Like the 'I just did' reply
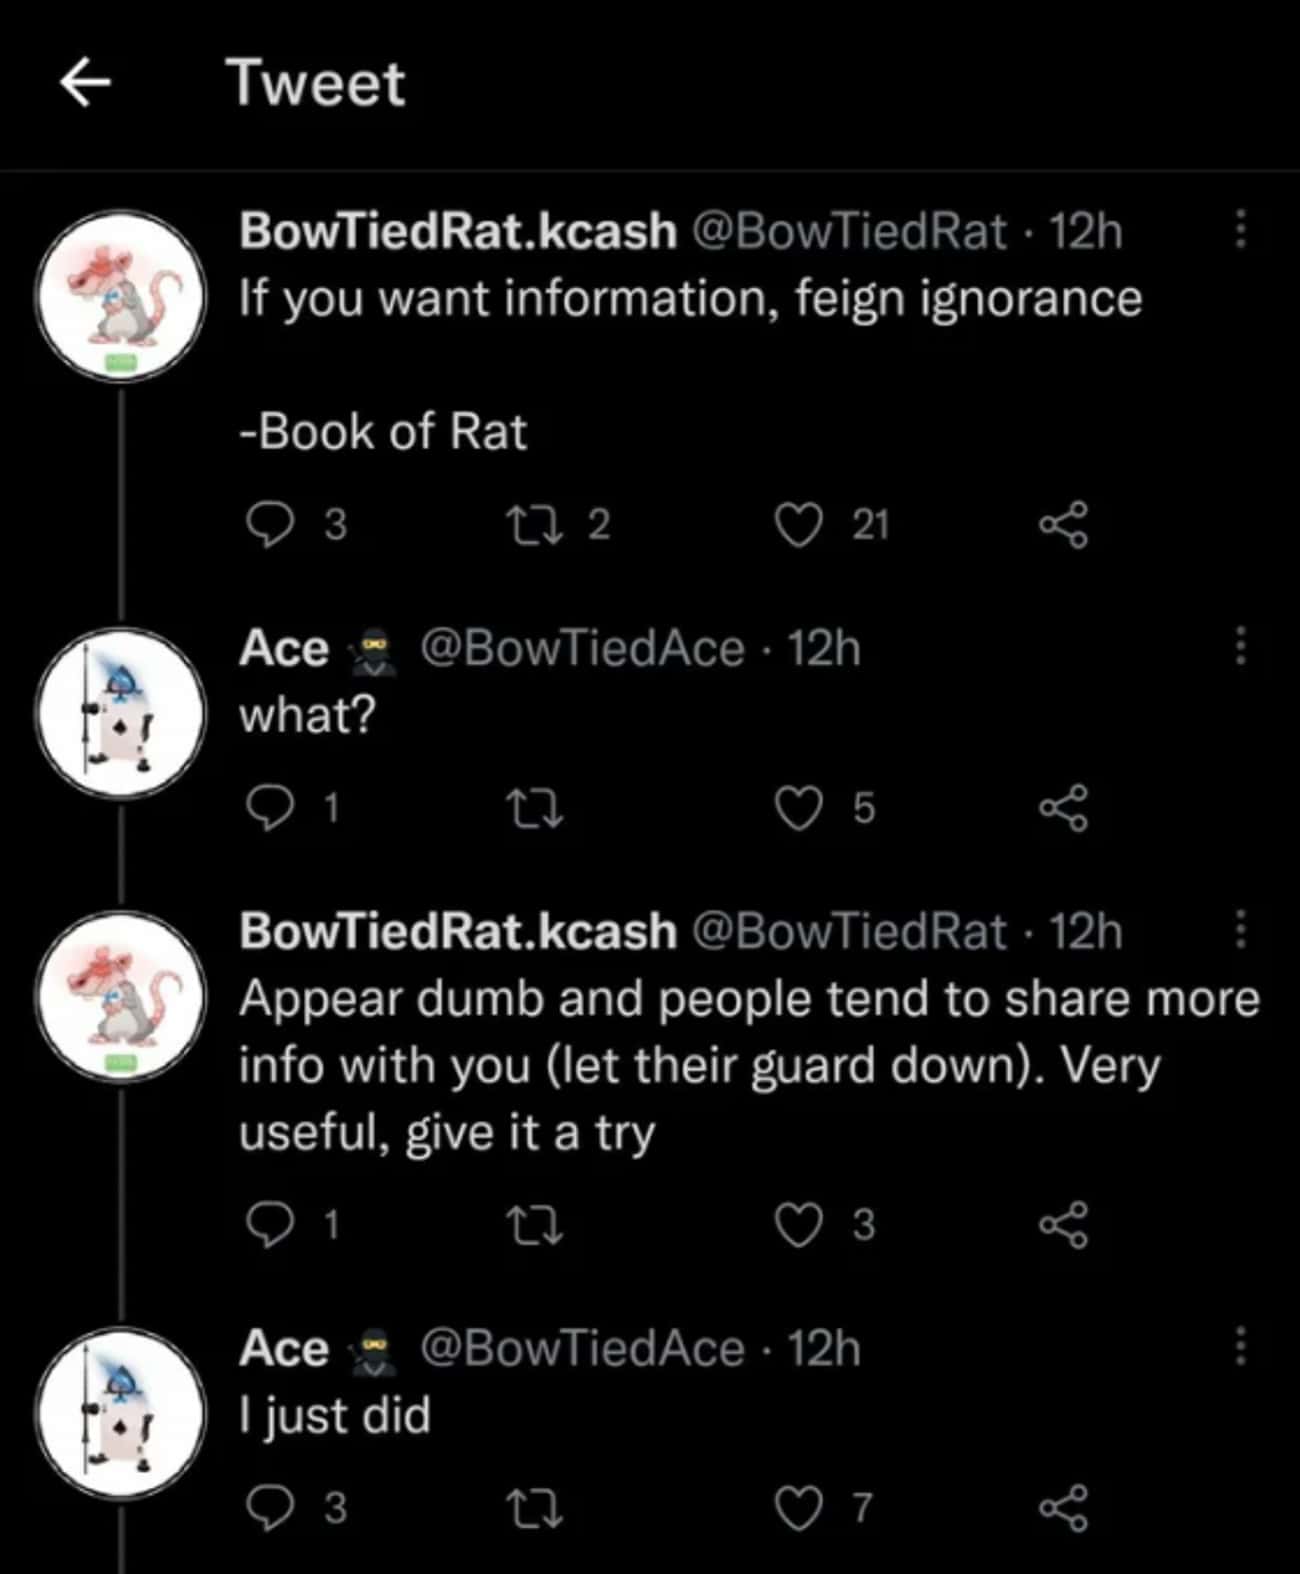The width and height of the screenshot is (1300, 1574). [x=800, y=1508]
